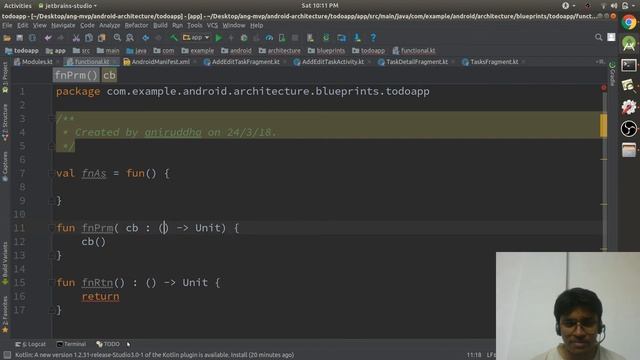
Task: Open the Gradle side panel
Action: click(612, 73)
